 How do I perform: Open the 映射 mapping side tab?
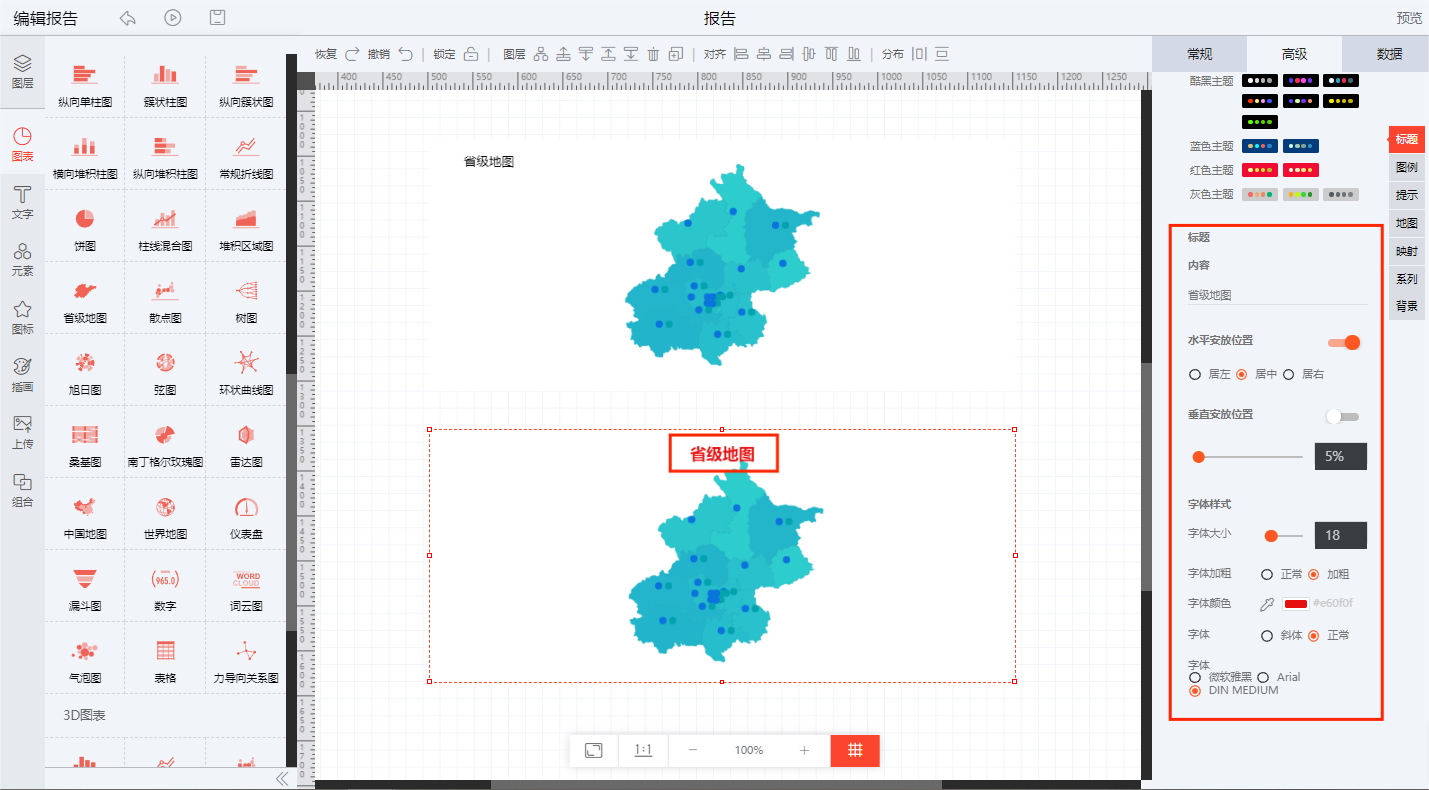(1407, 251)
